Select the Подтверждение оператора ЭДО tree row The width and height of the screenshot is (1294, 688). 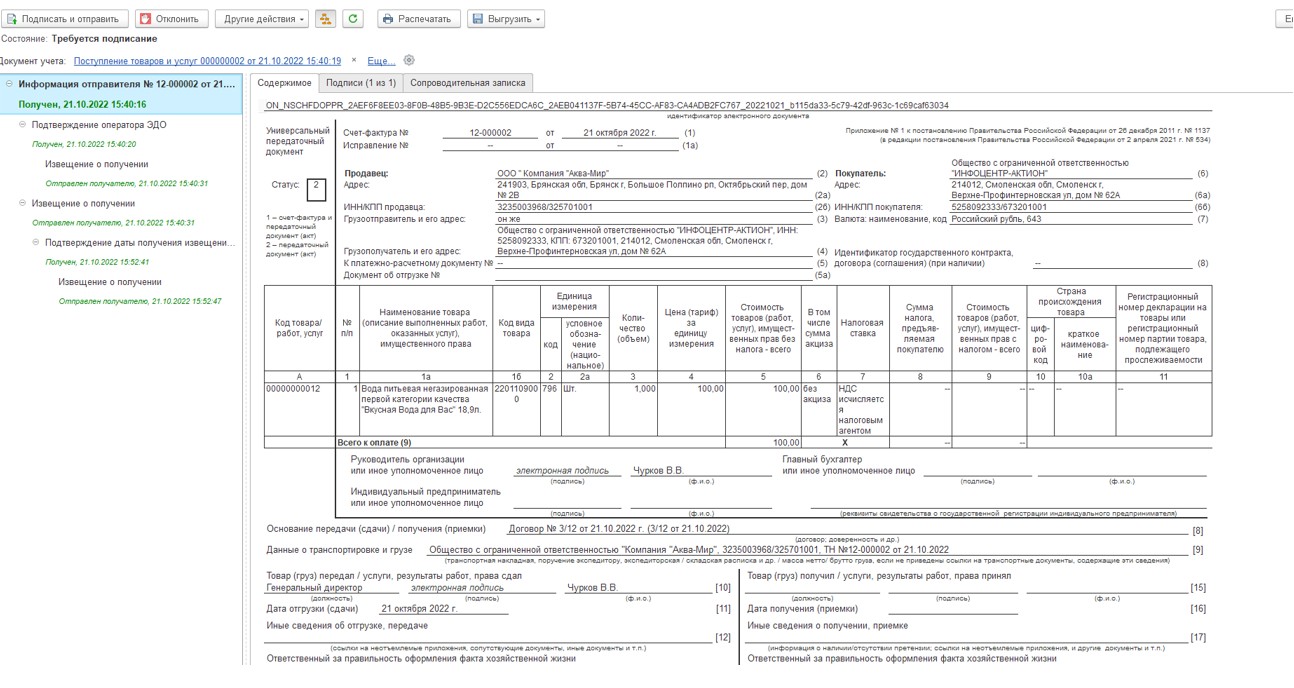click(x=99, y=125)
